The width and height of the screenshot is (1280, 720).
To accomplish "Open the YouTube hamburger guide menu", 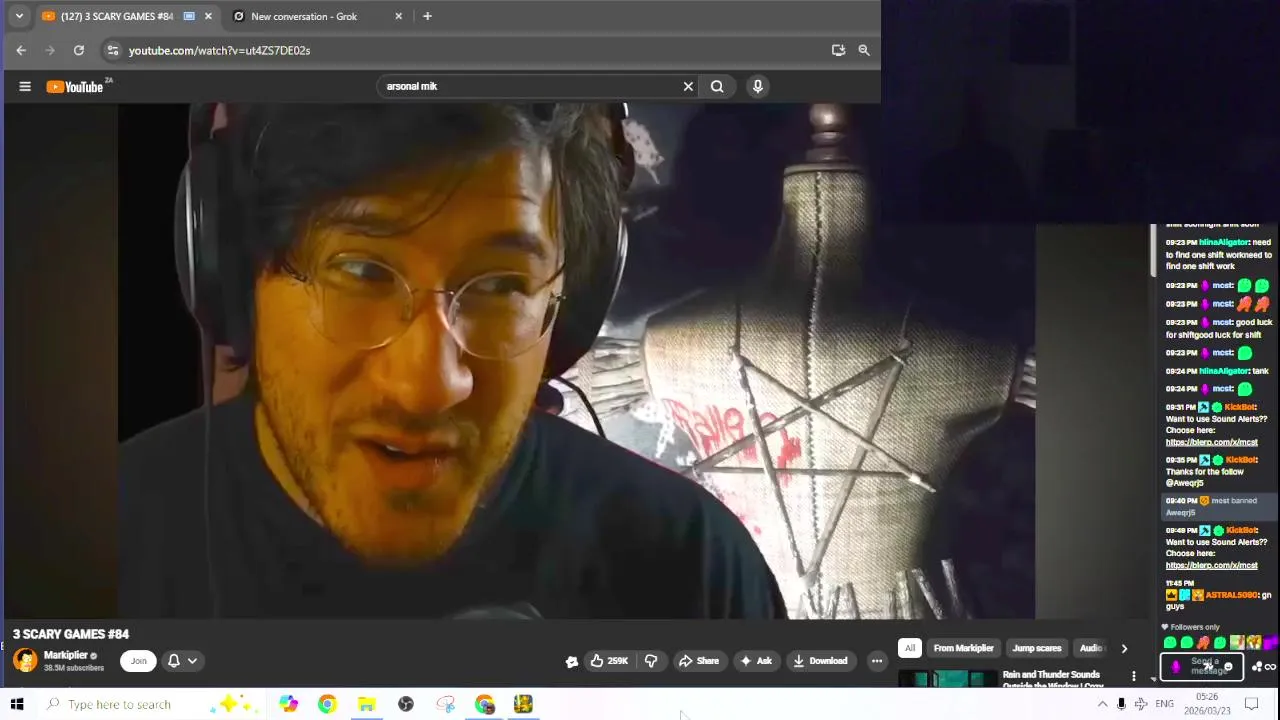I will click(25, 86).
